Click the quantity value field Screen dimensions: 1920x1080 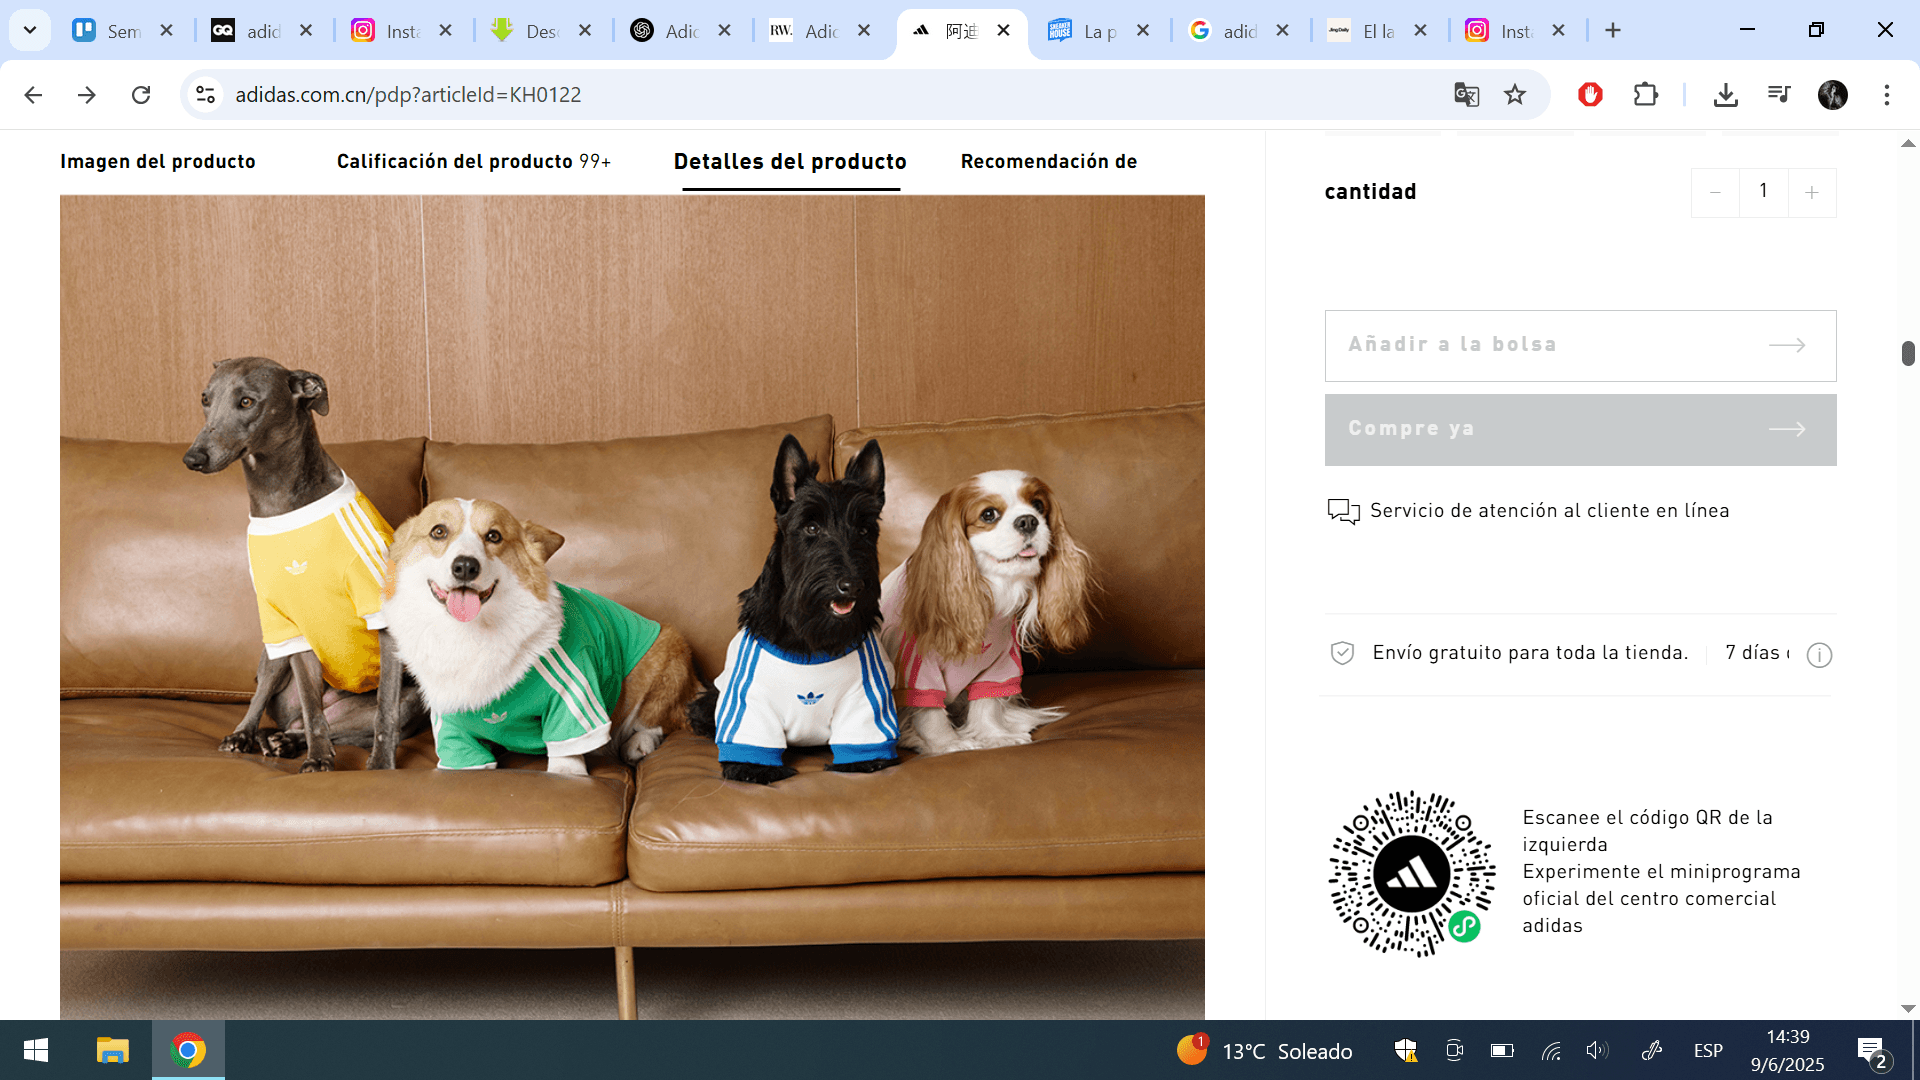[x=1763, y=192]
